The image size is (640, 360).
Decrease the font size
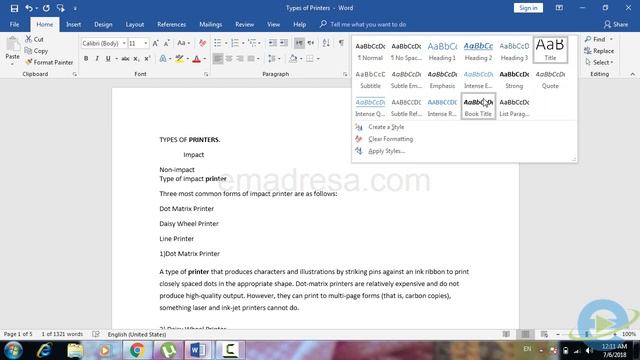(x=167, y=43)
